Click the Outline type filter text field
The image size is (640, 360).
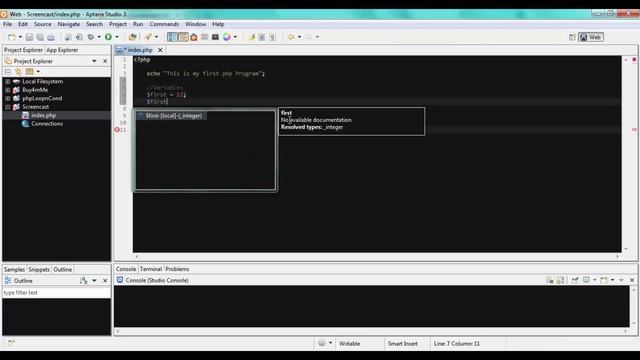click(x=56, y=293)
